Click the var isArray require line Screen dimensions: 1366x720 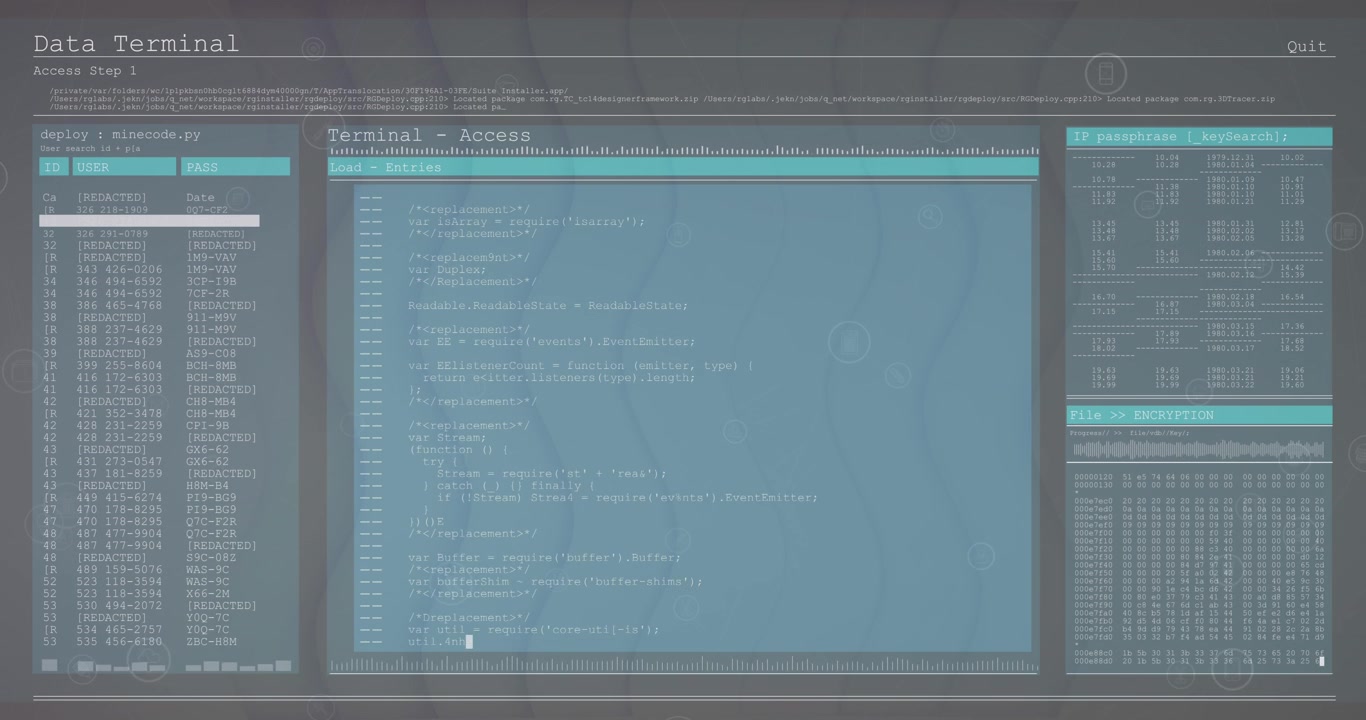point(526,222)
